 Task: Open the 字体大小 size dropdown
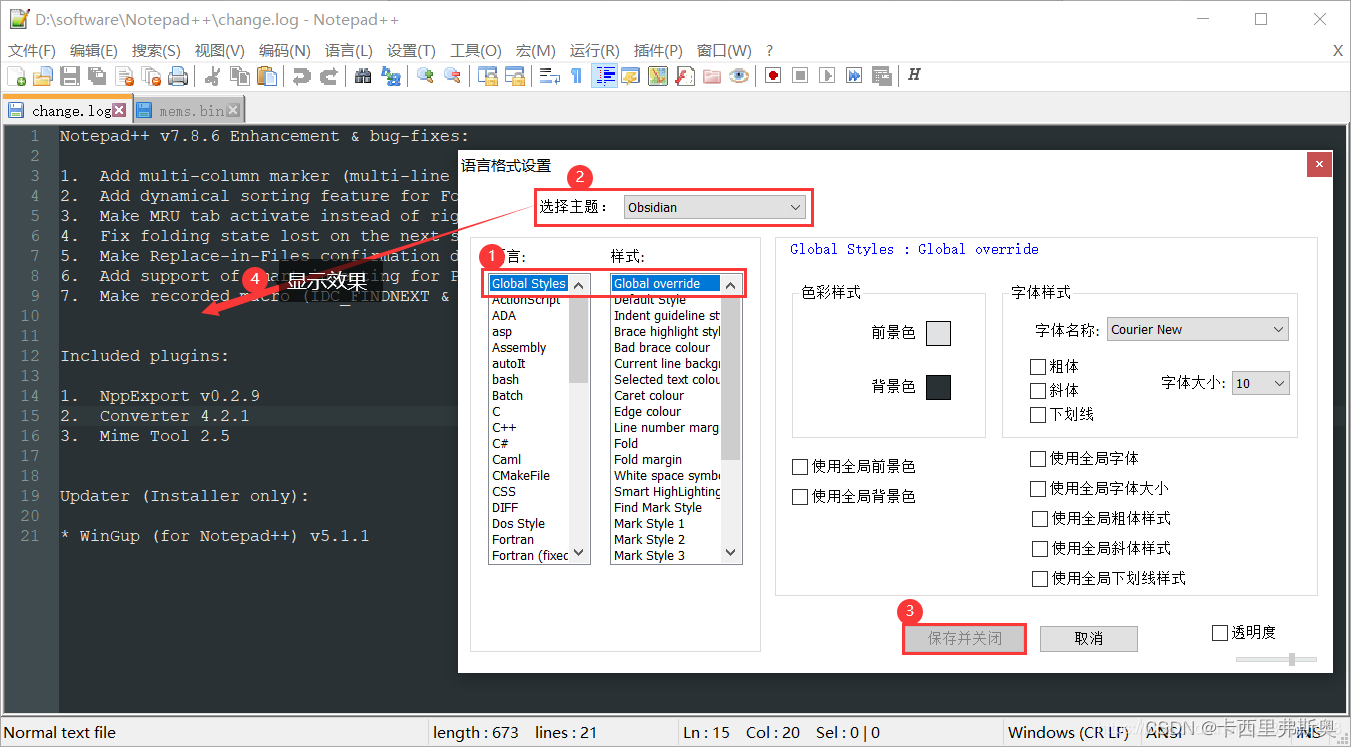pos(1260,382)
